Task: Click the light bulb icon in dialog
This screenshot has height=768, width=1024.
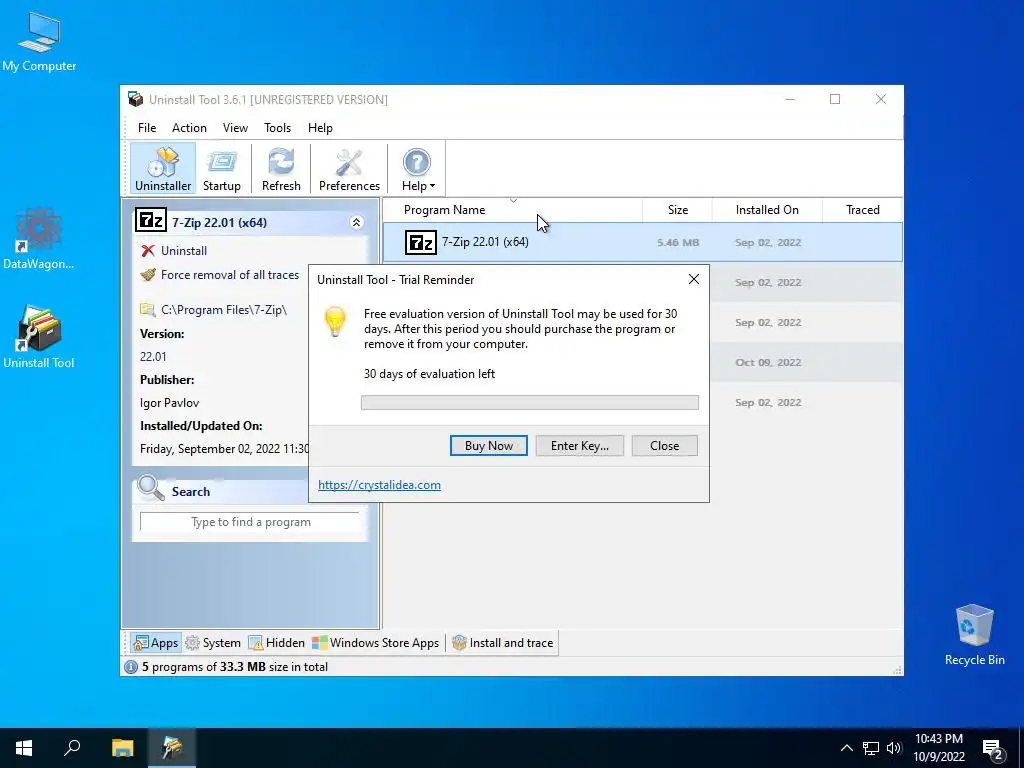Action: [x=335, y=322]
